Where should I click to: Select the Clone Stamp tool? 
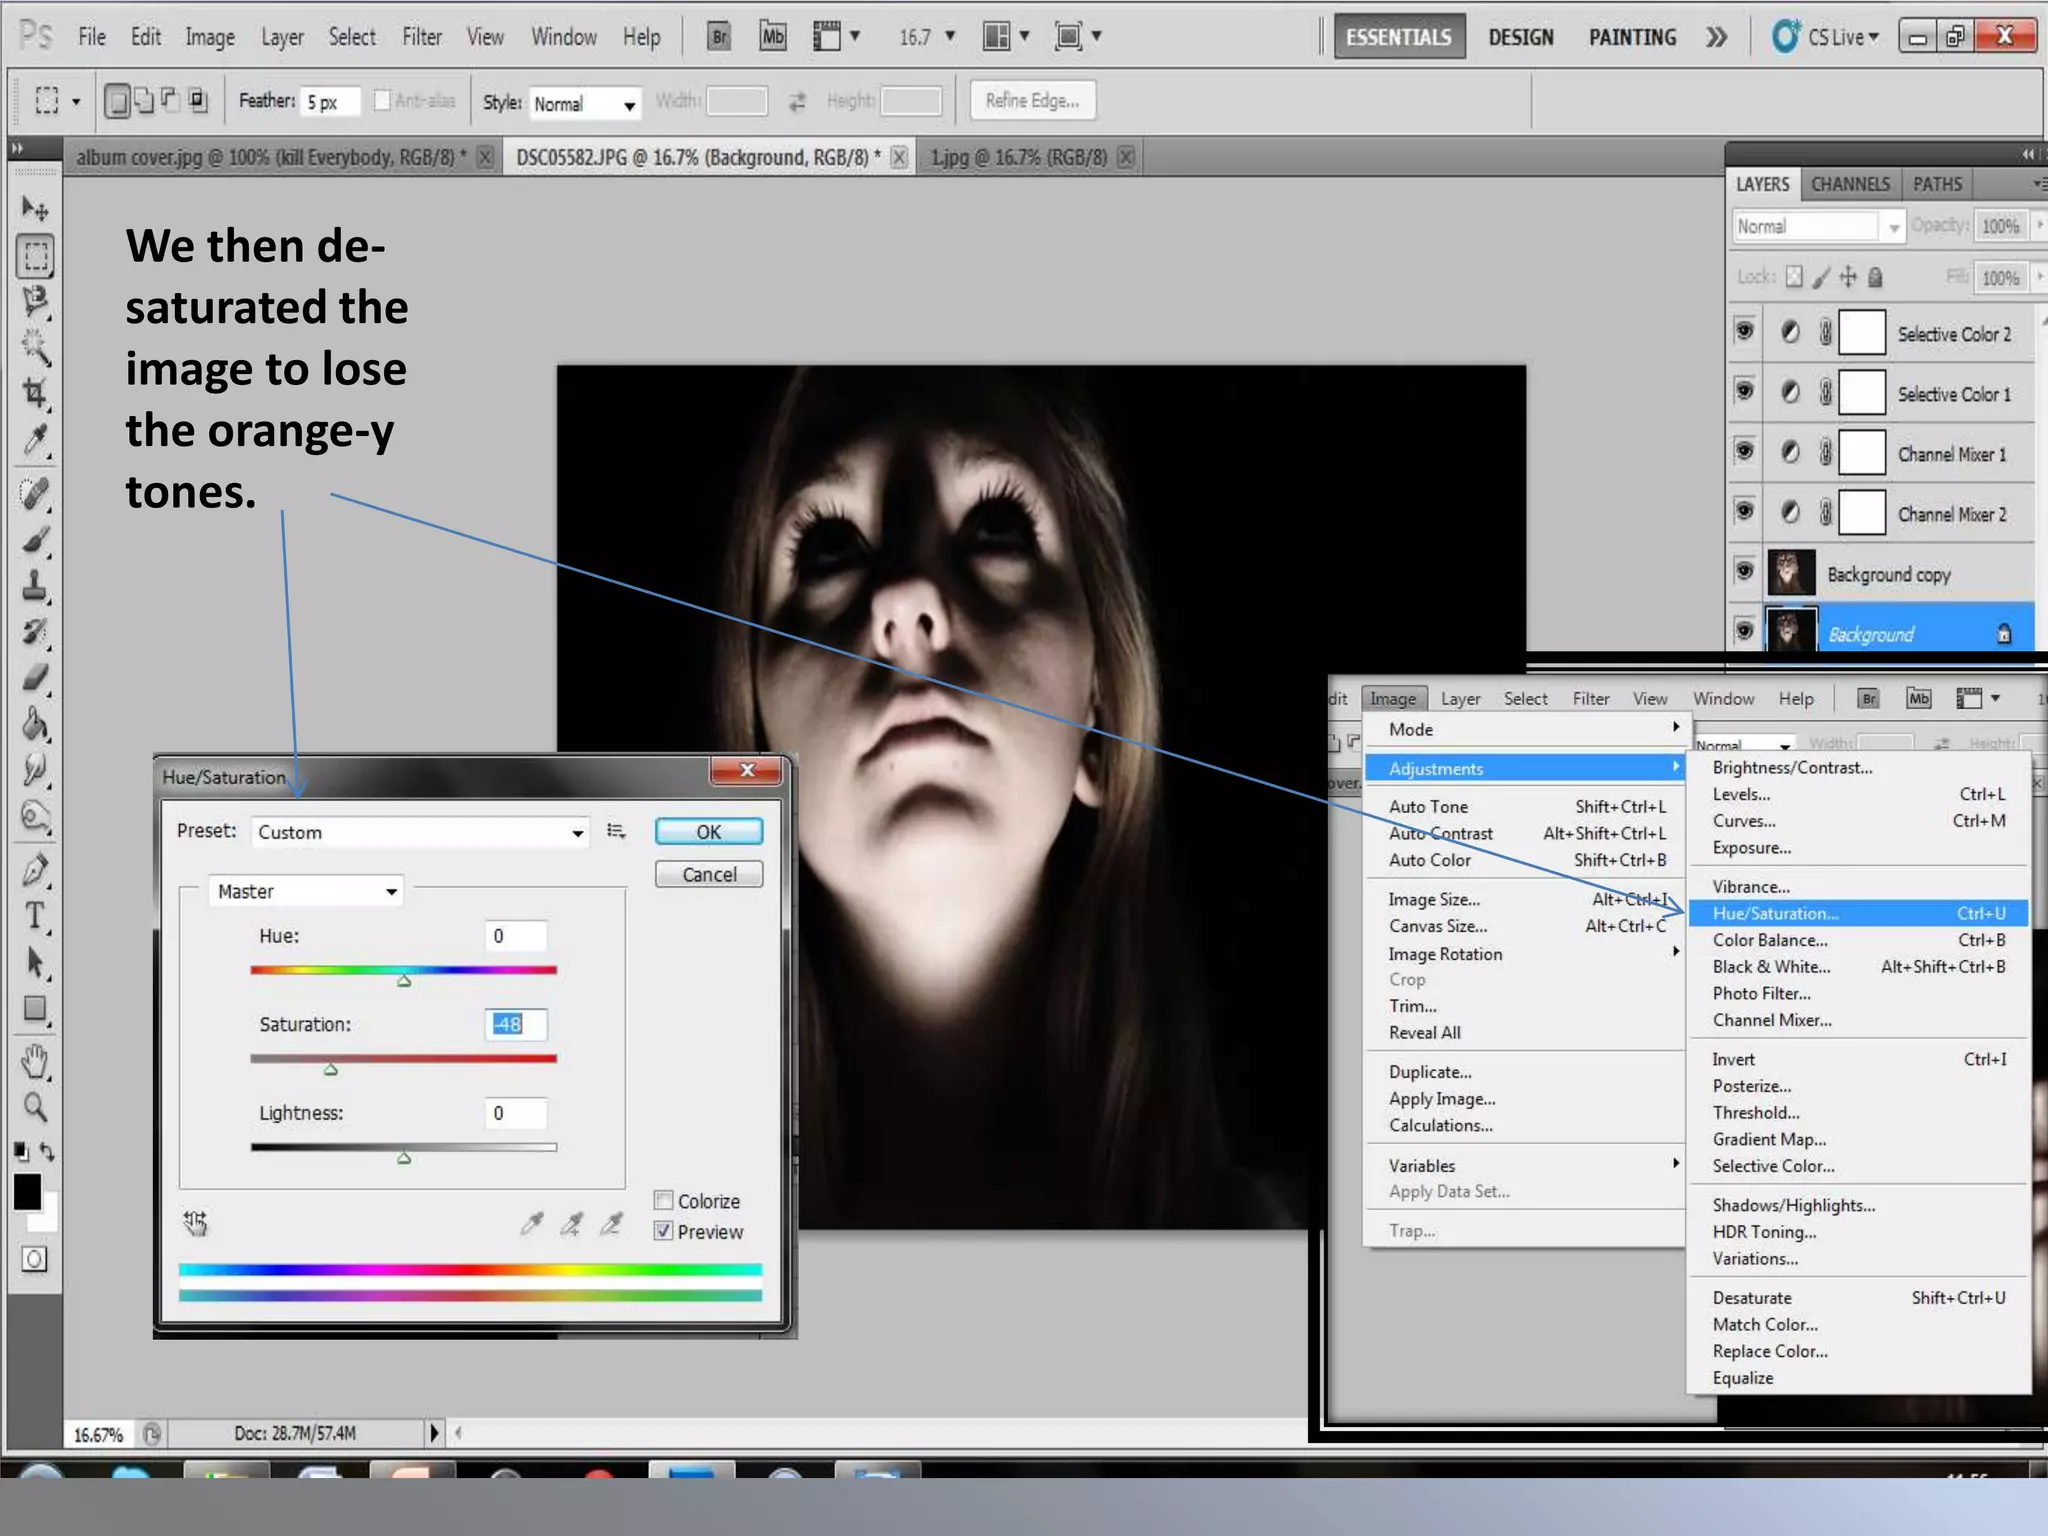click(x=35, y=586)
